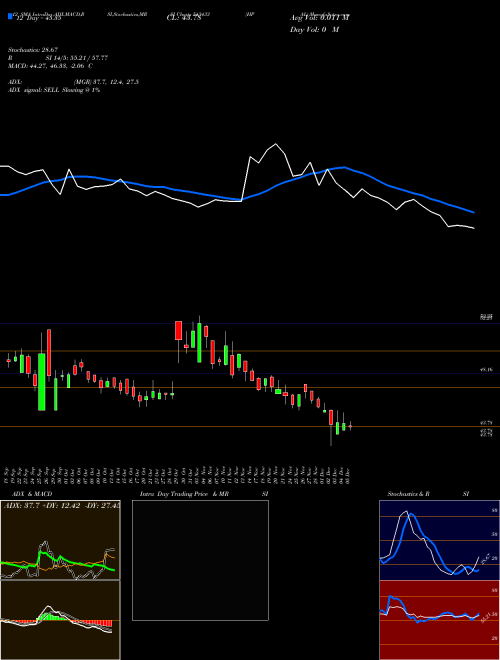The height and width of the screenshot is (660, 500).
Task: Click the 'Day Vol: 0 M' label
Action: click(x=314, y=30)
